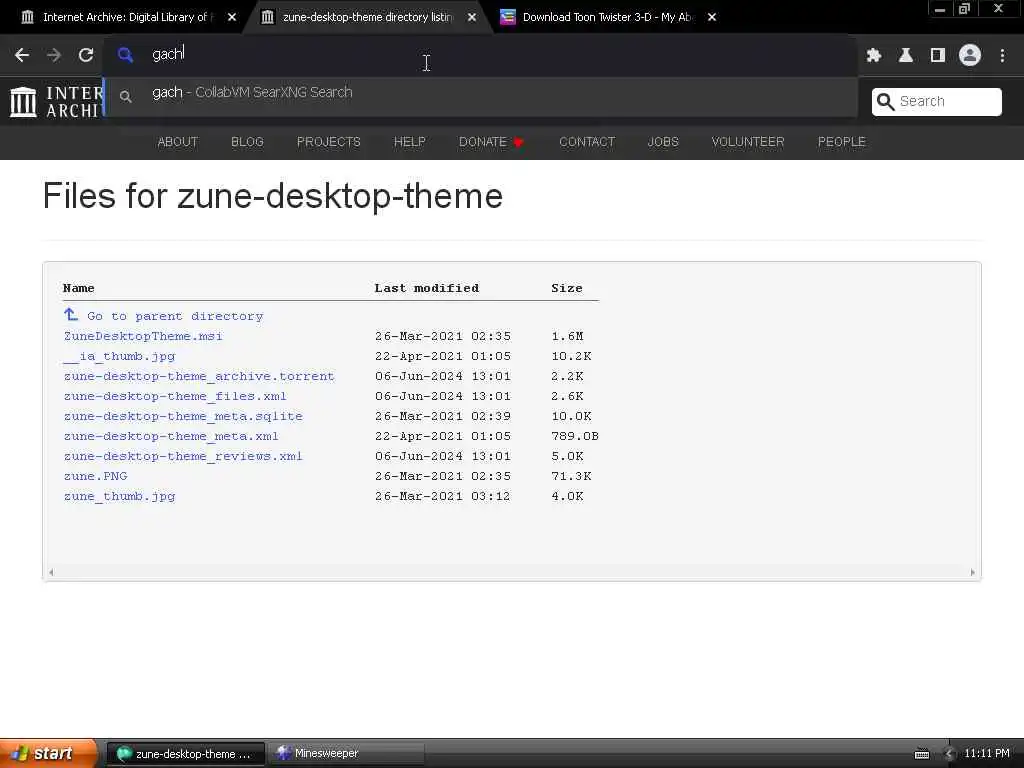Click the left arrow of the listing's horizontal scrollbar
This screenshot has width=1024, height=768.
[51, 573]
